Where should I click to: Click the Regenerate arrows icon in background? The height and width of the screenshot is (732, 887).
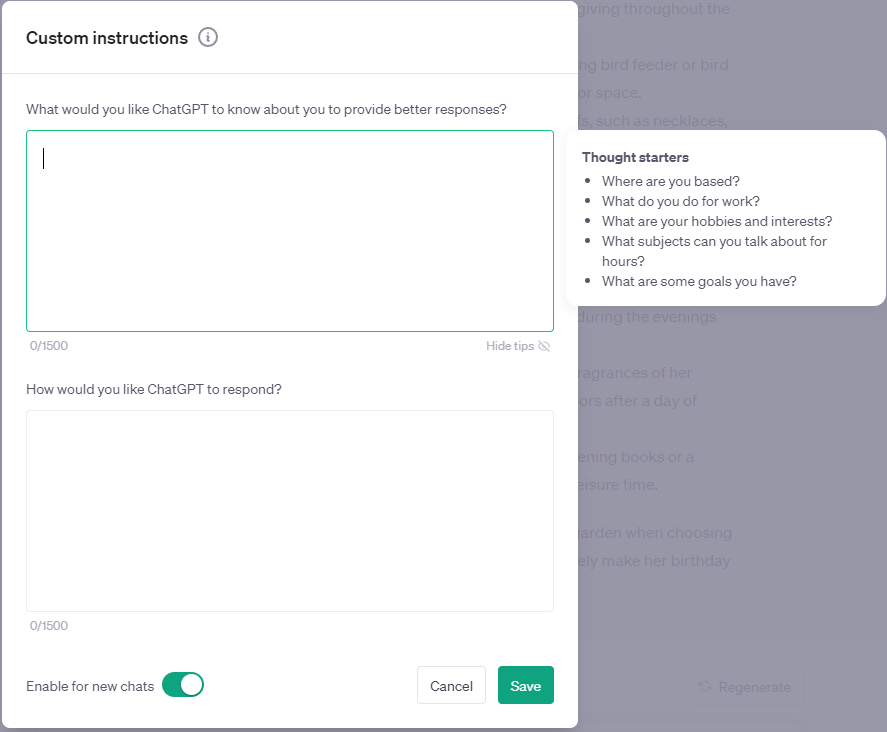tap(705, 687)
